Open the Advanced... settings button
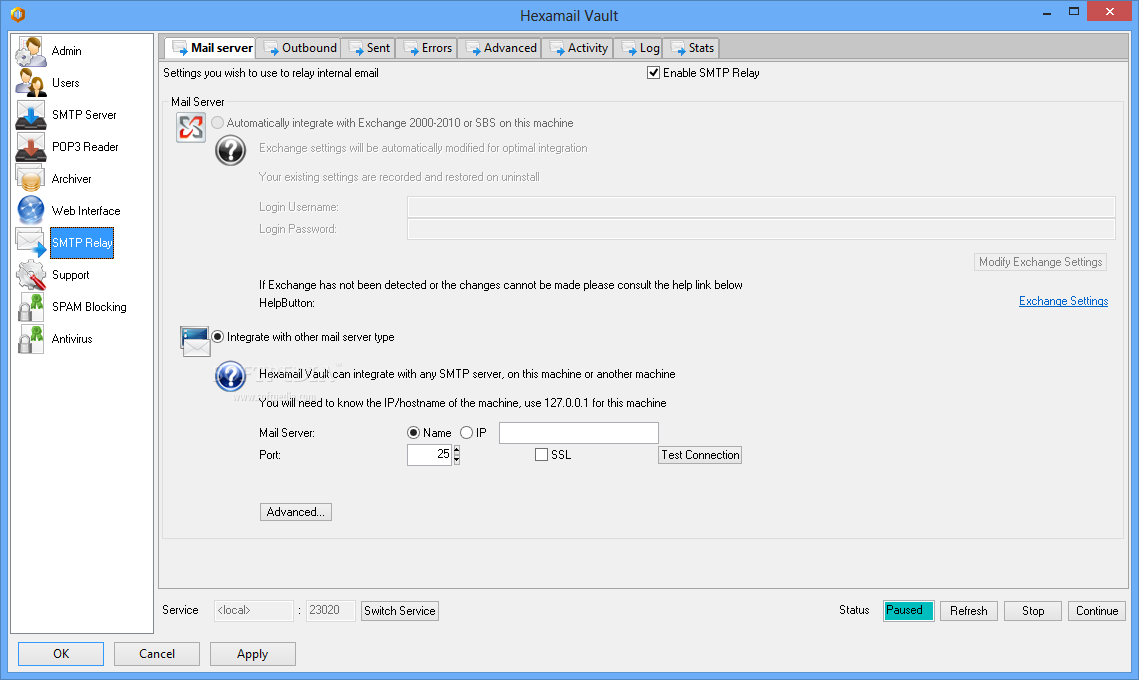 point(296,512)
